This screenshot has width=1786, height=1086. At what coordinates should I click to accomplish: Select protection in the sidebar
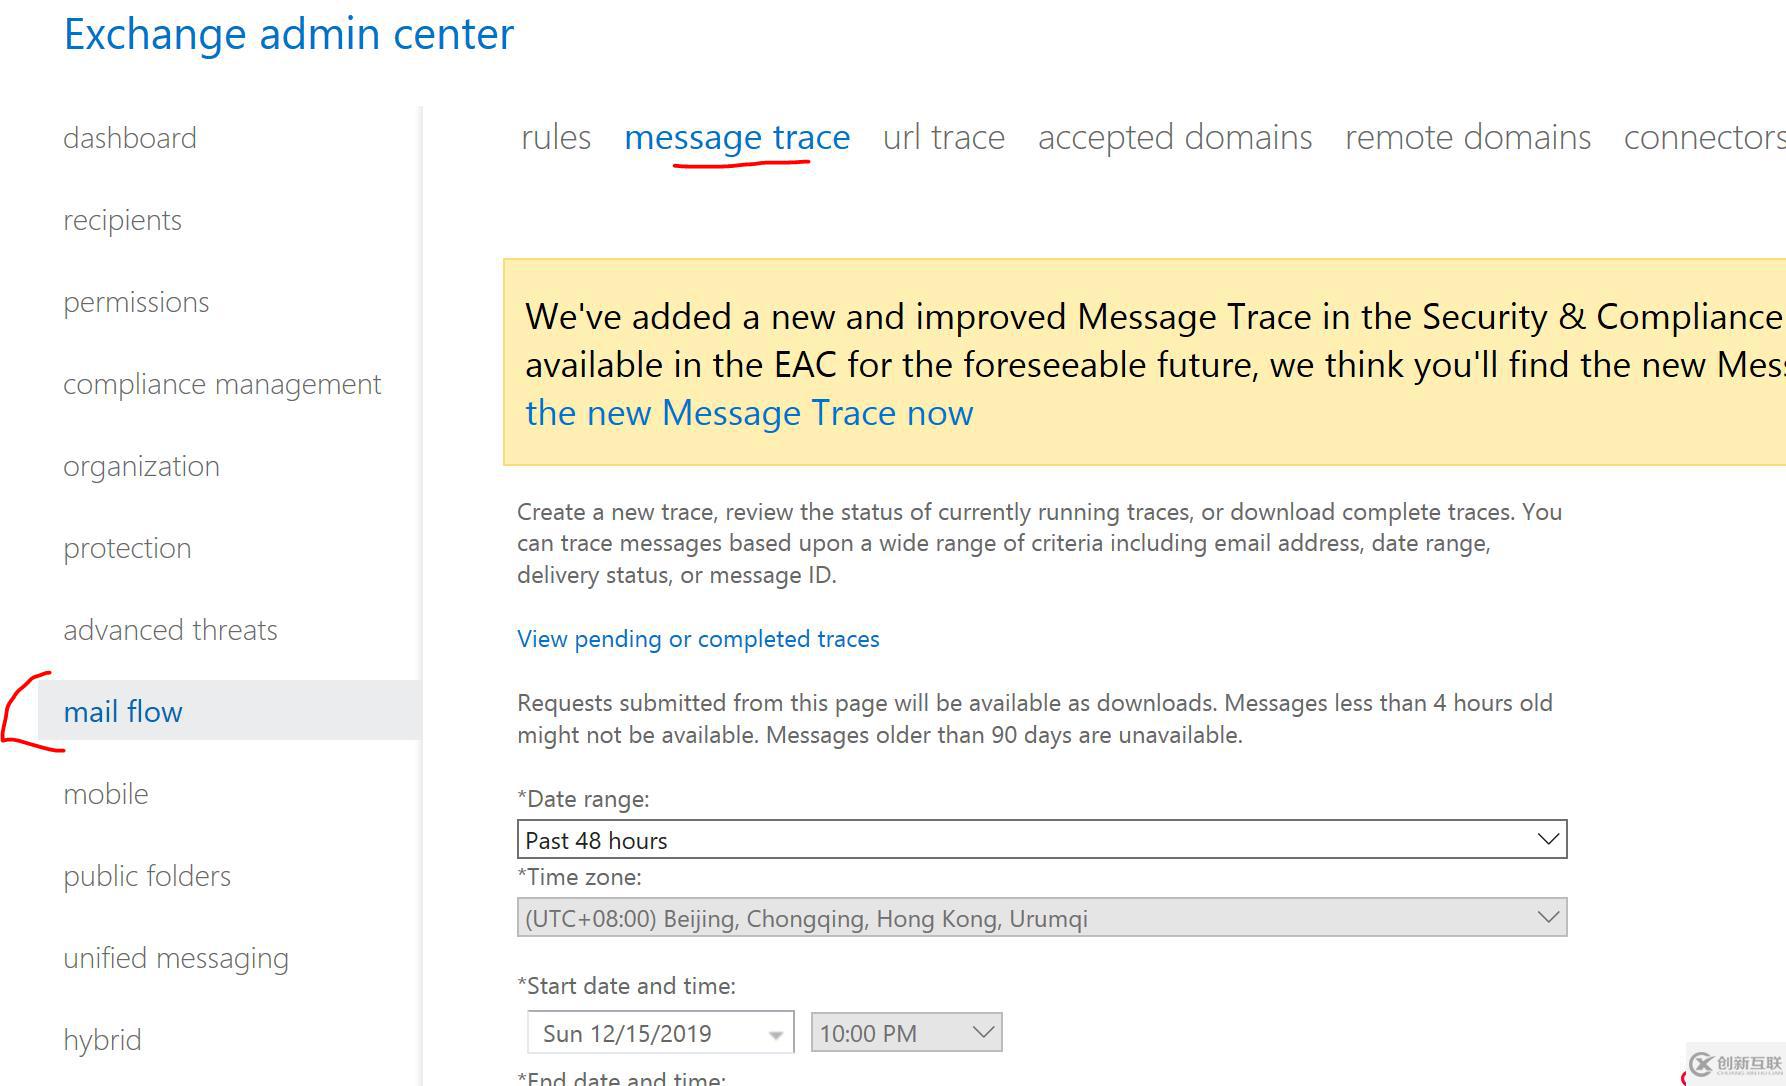coord(127,548)
